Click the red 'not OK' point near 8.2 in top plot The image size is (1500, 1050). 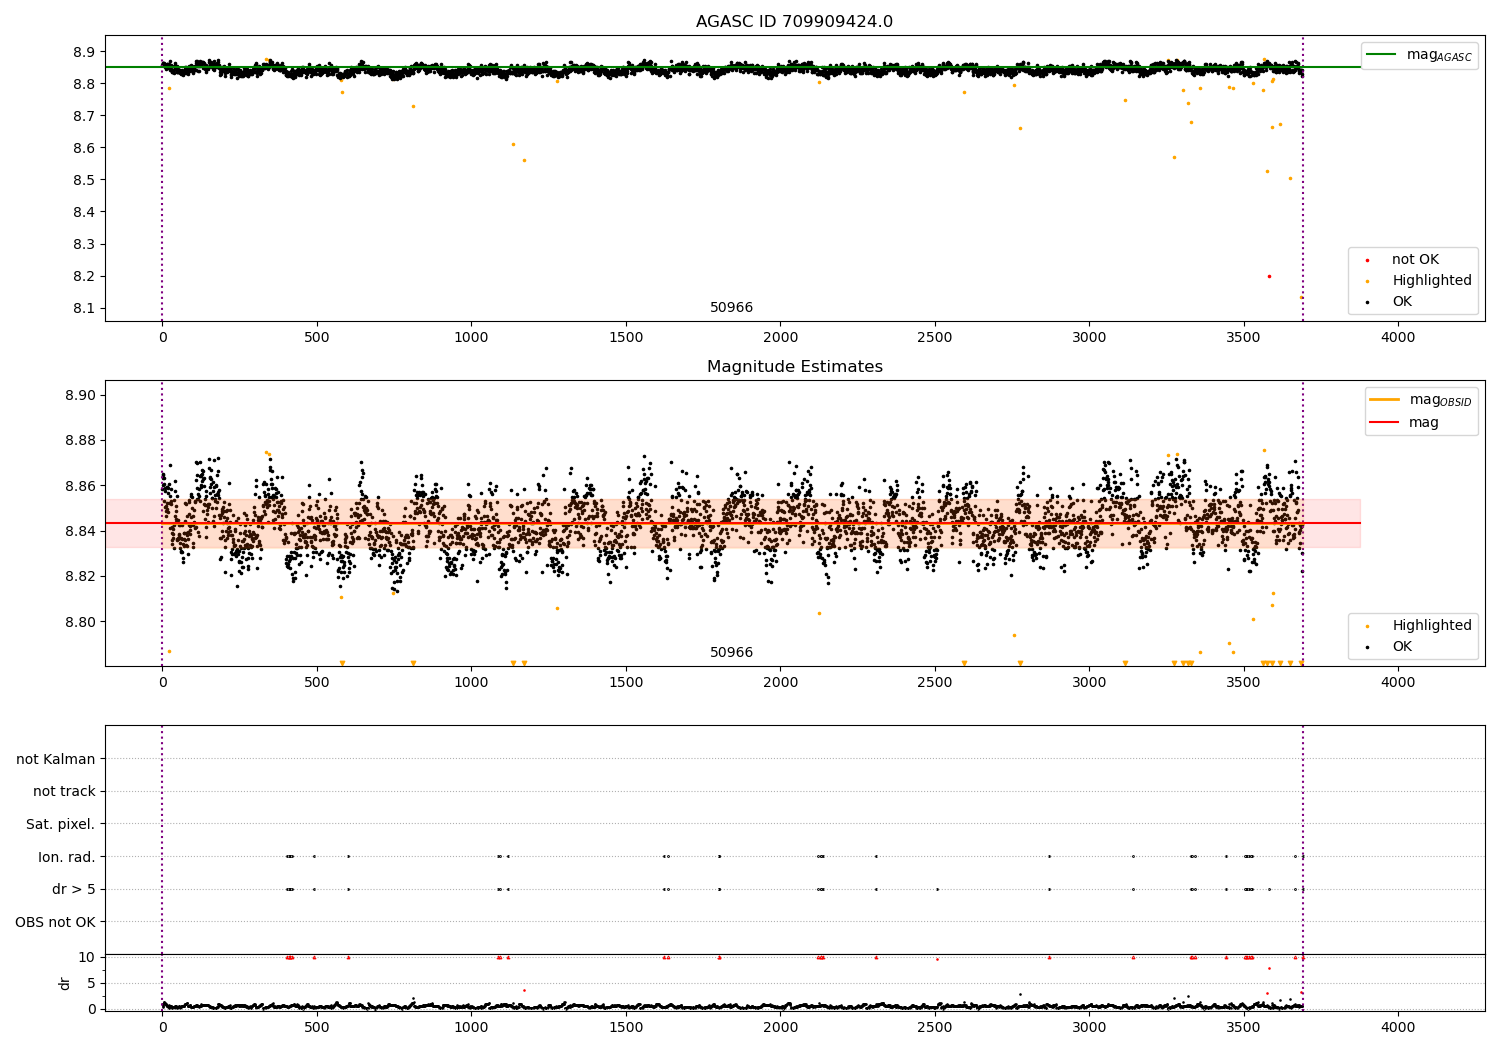(x=1269, y=276)
